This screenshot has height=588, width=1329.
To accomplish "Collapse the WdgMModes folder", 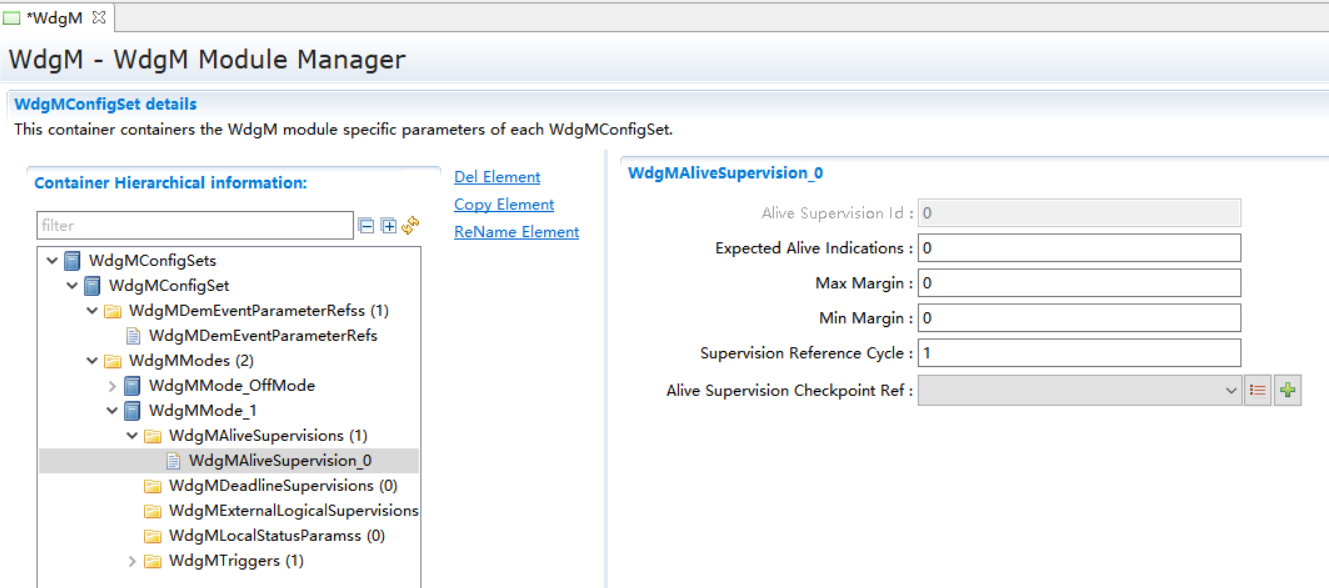I will tap(92, 361).
